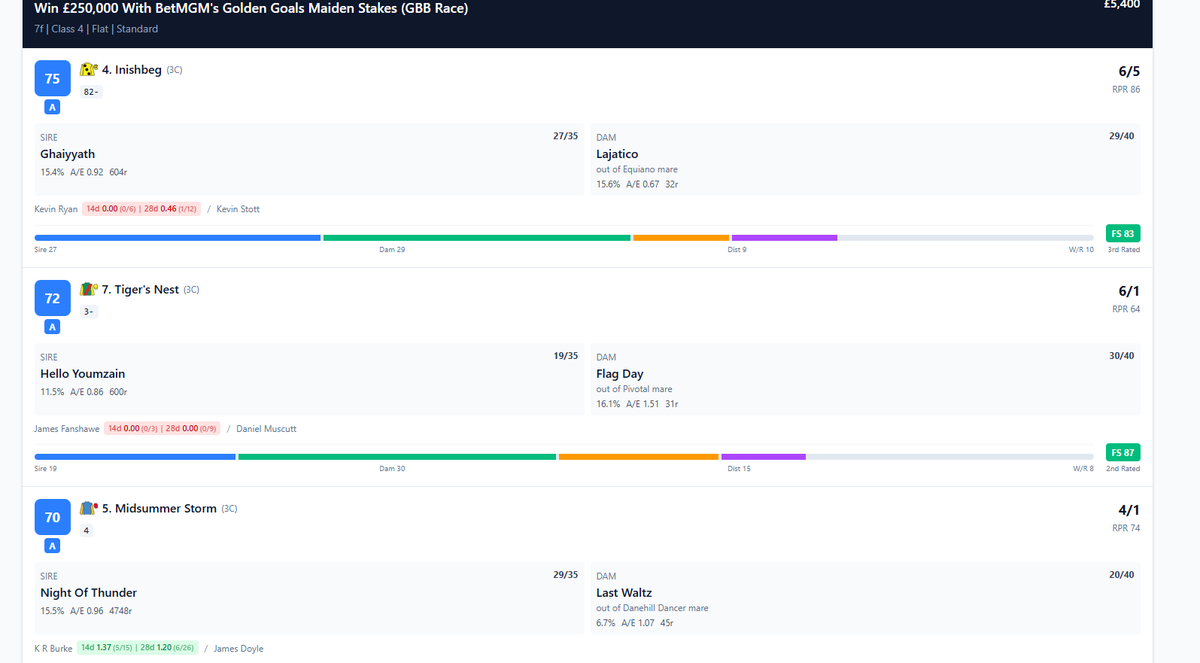Click Inishbeg's blue sire score bar segment
1200x663 pixels.
point(177,238)
